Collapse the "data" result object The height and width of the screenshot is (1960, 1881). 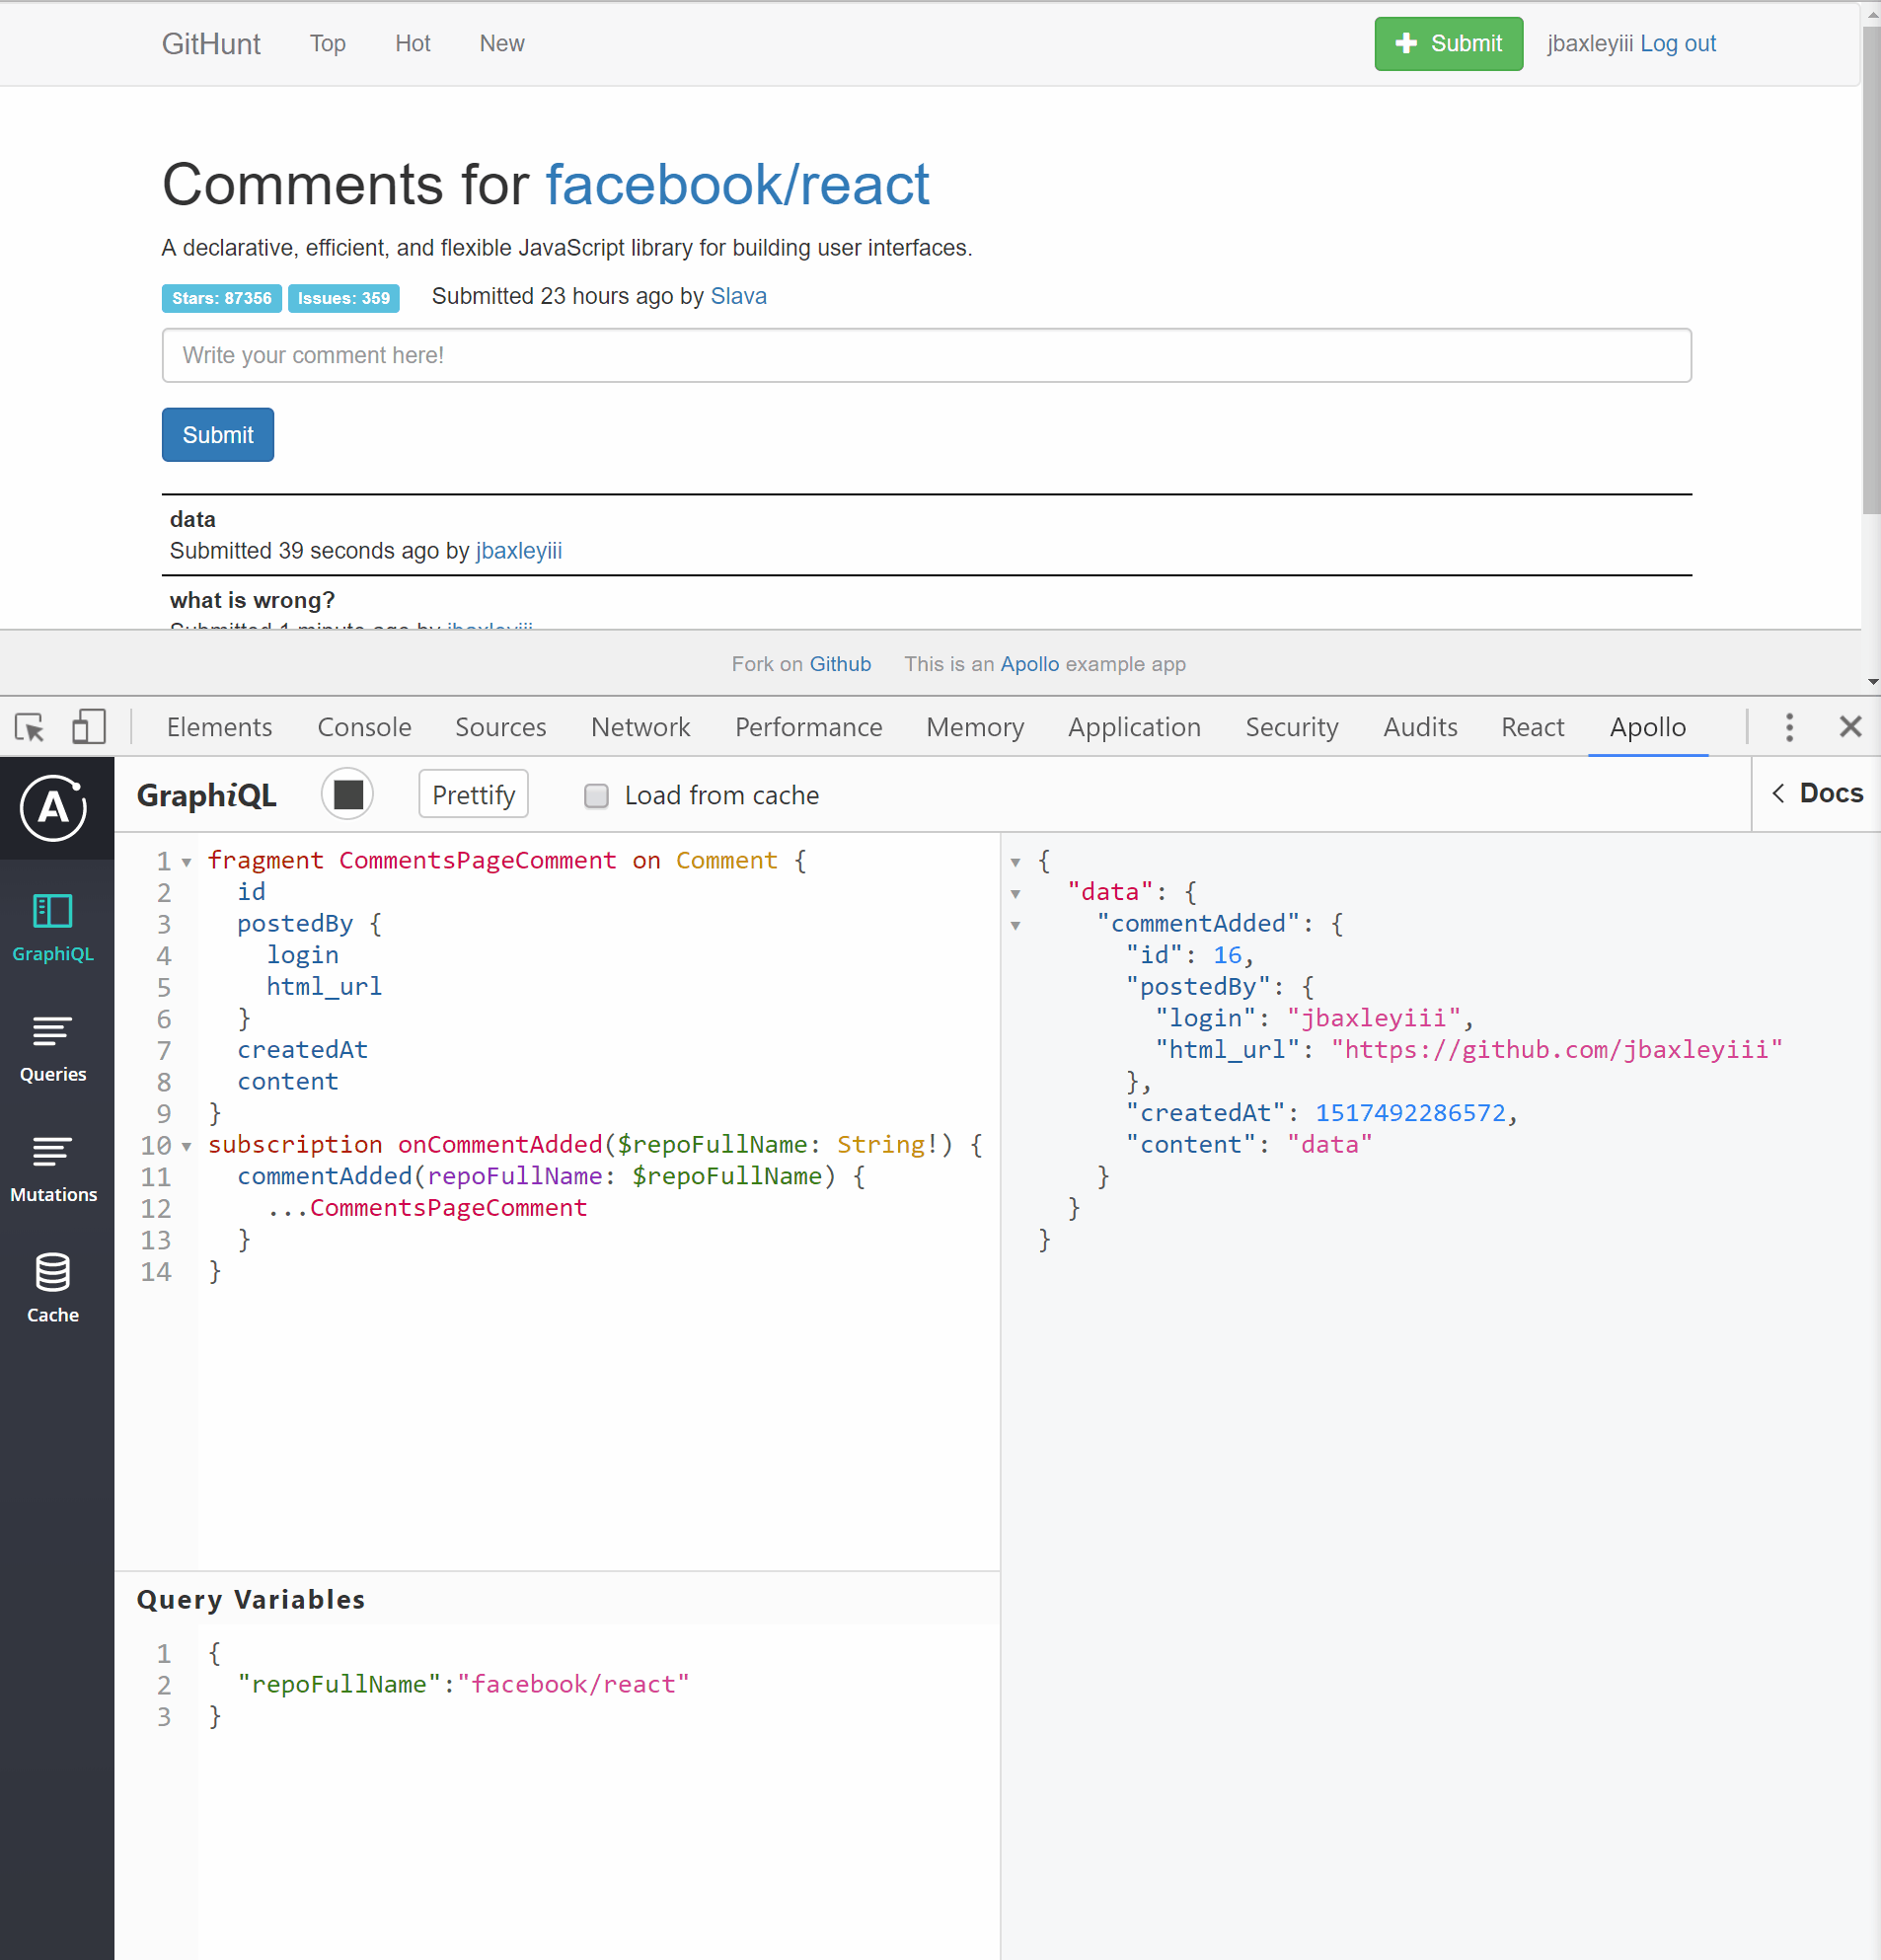pos(1016,894)
